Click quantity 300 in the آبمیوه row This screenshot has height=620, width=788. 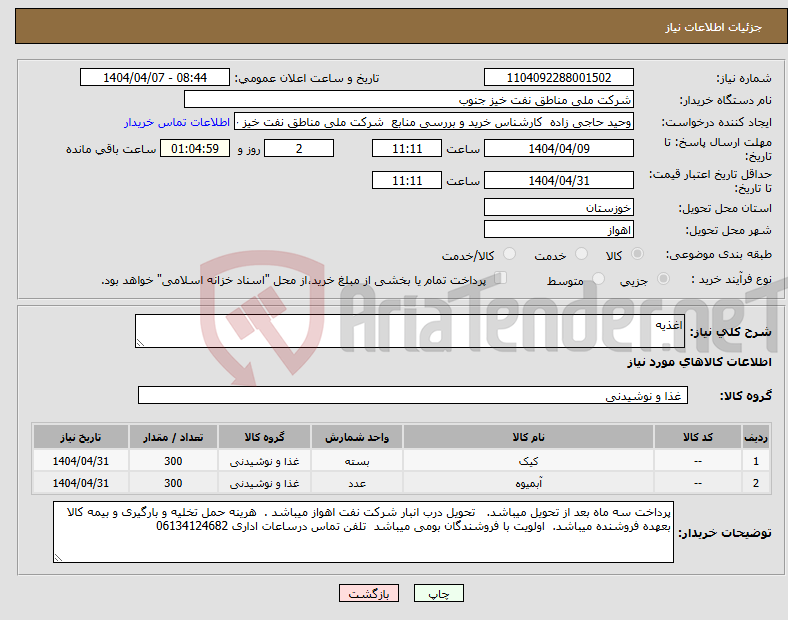coord(173,483)
